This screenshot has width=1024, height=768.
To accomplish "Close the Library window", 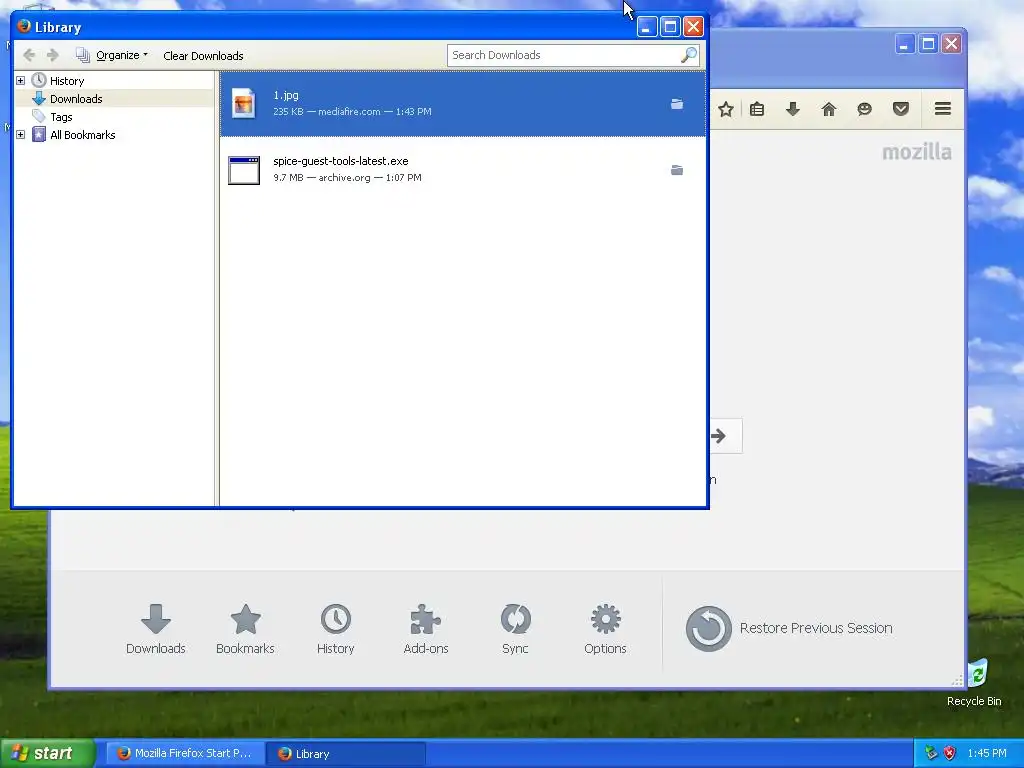I will (x=693, y=27).
